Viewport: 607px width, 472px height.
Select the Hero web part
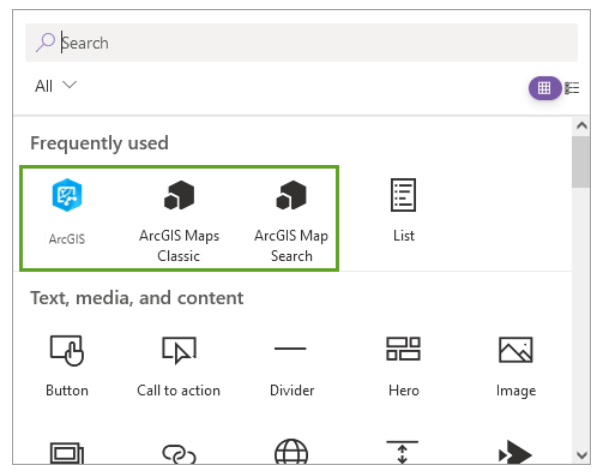[403, 366]
